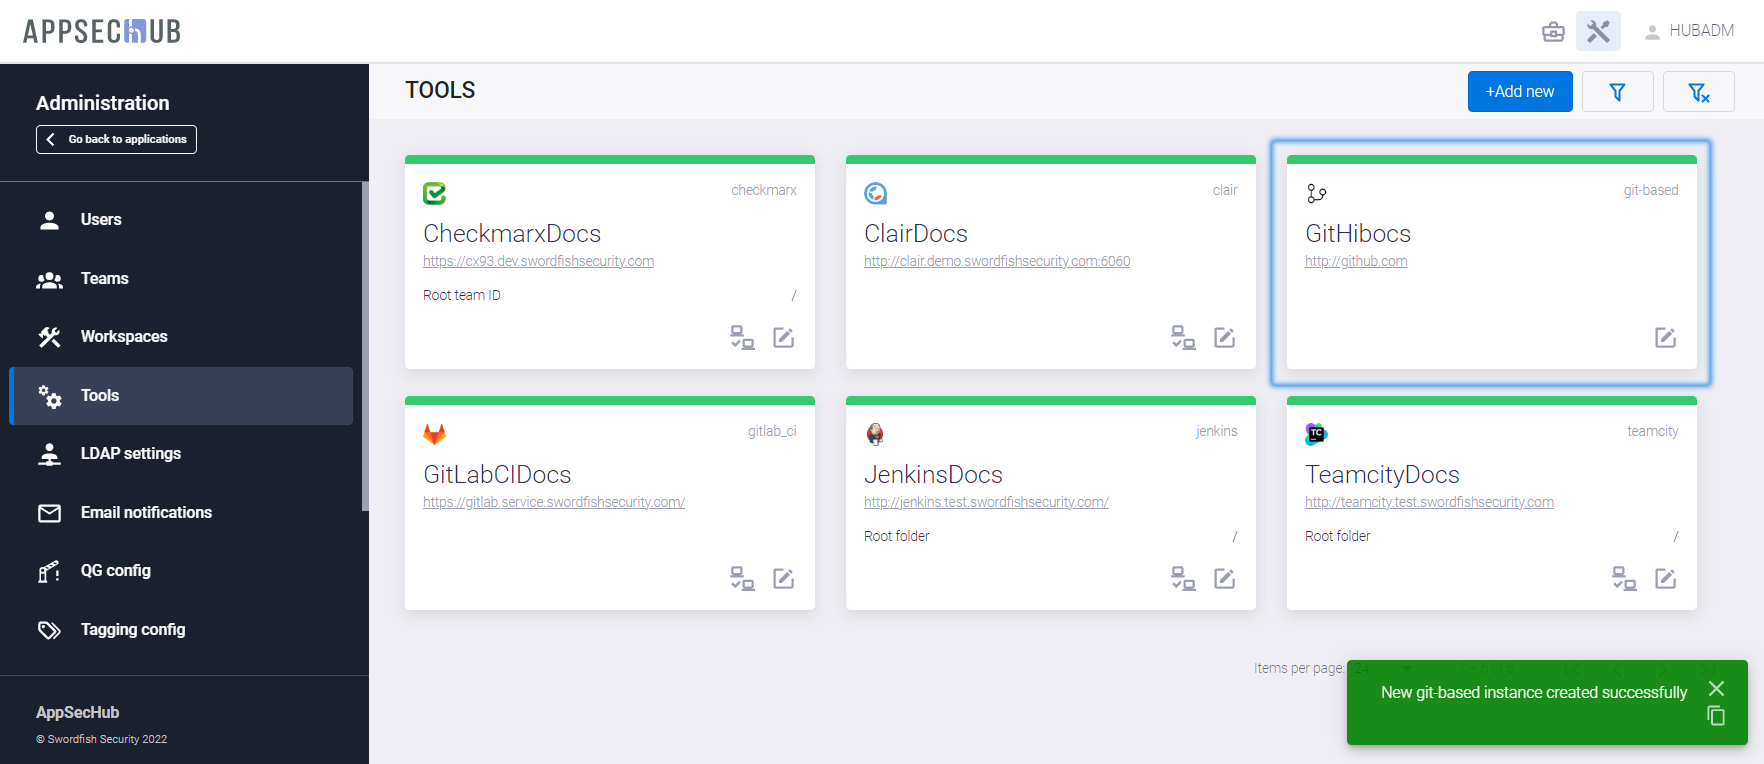1764x764 pixels.
Task: Click the connection check icon on JenkinsDocs card
Action: (x=1183, y=579)
